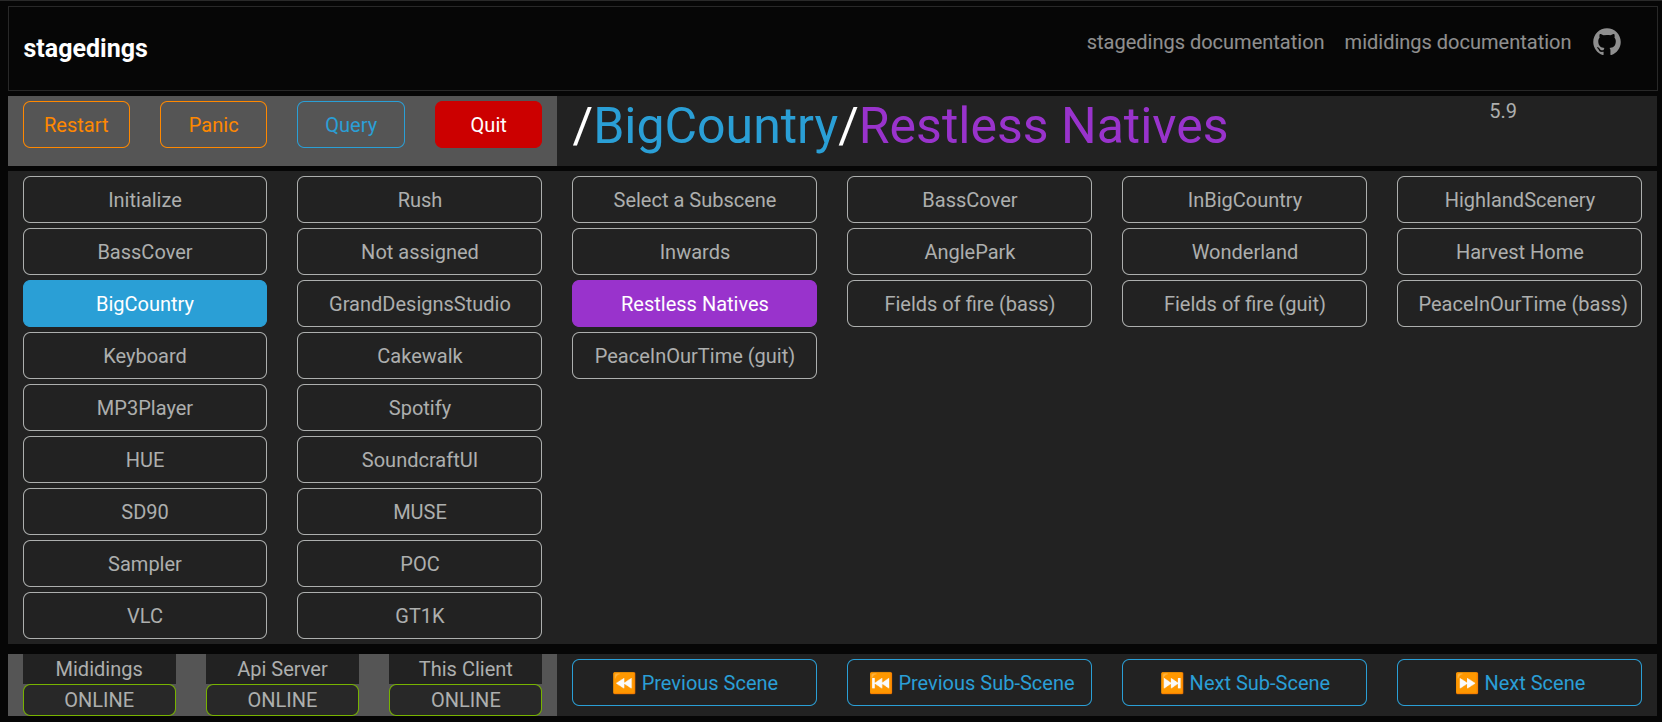
Task: Go to Previous Sub-Scene
Action: (969, 683)
